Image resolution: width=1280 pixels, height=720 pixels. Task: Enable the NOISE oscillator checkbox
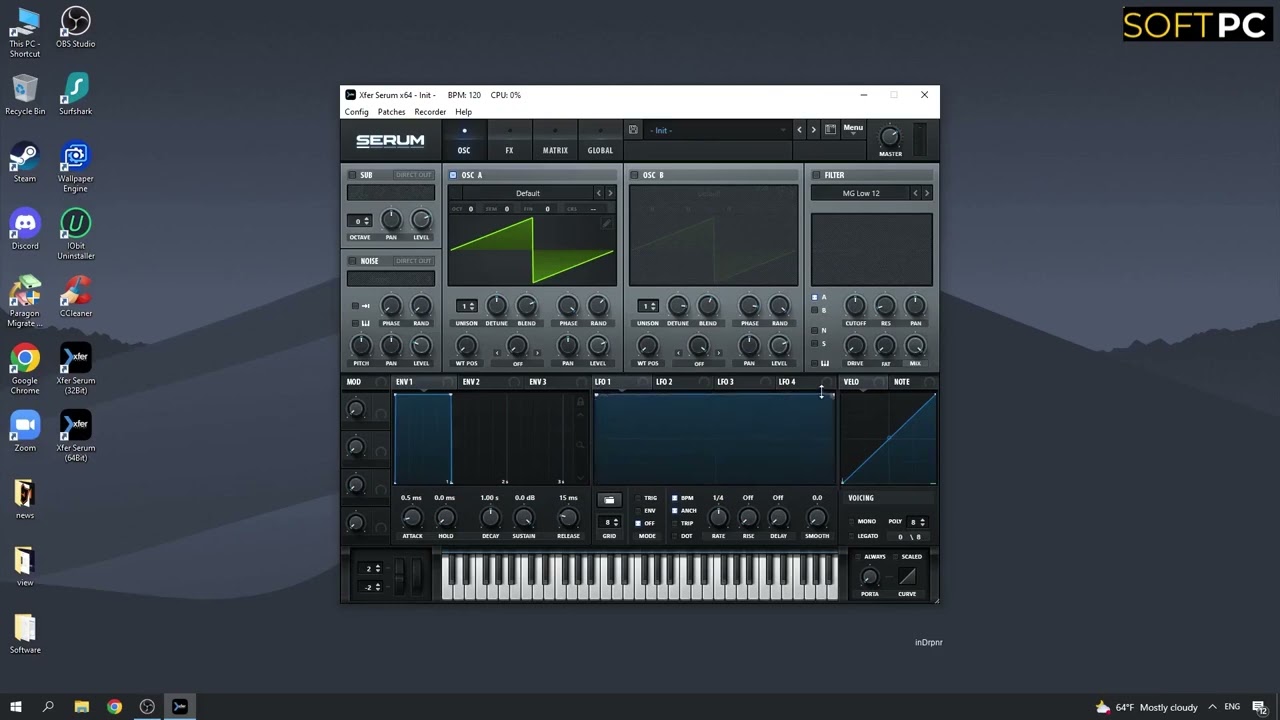point(352,261)
